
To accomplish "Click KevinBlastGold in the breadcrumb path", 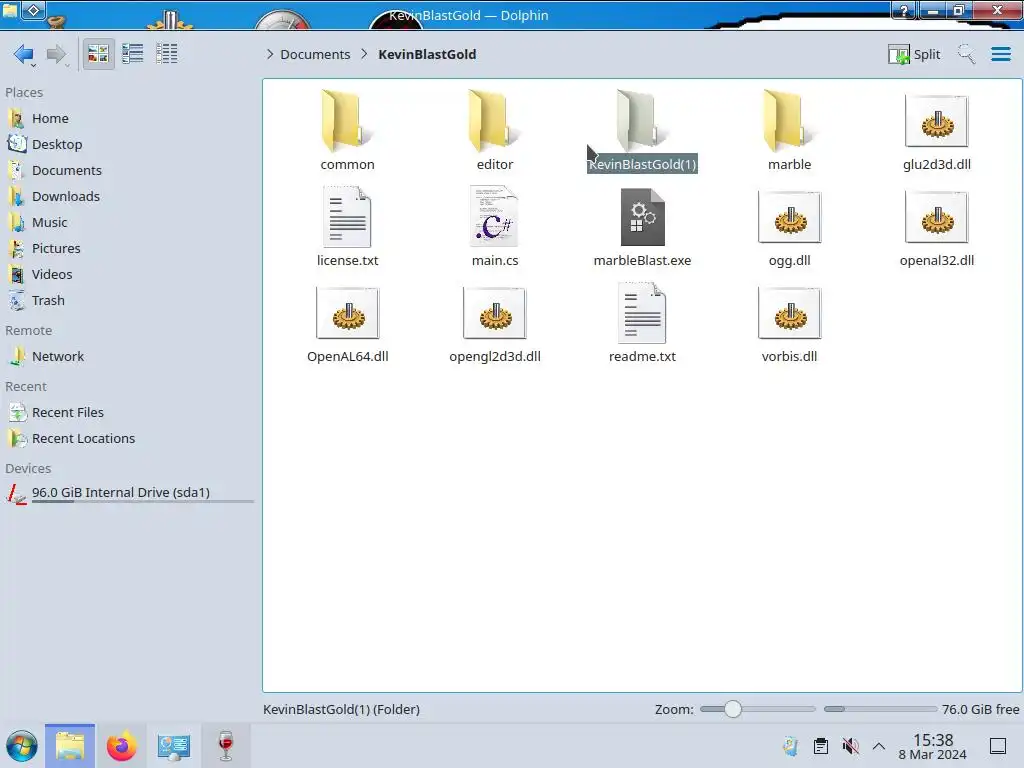I will pyautogui.click(x=427, y=54).
